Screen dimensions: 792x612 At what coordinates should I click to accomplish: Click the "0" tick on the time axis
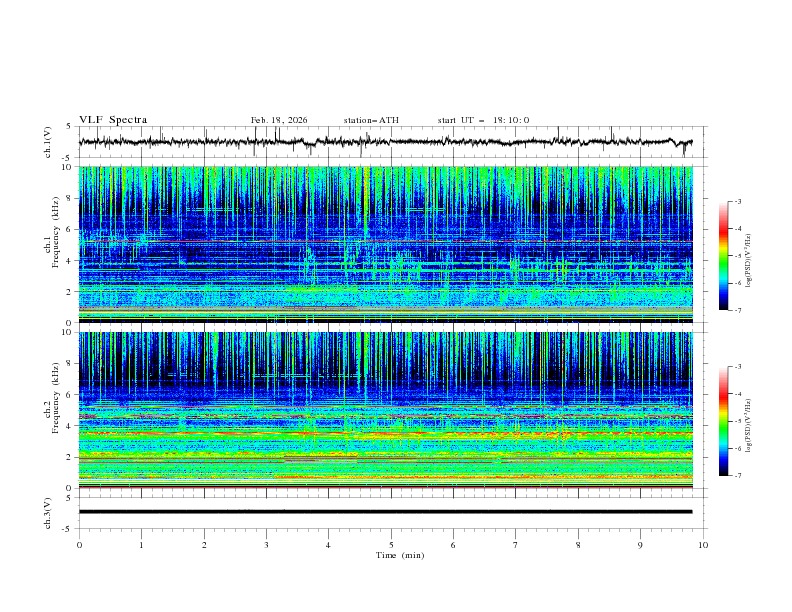(79, 545)
